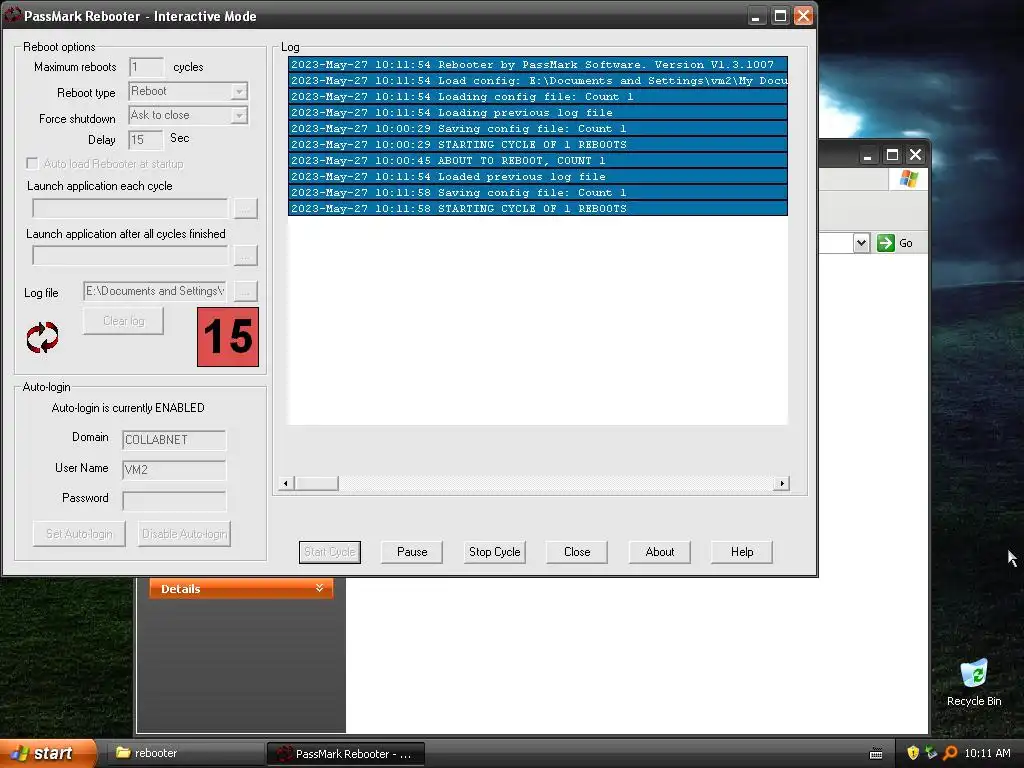Click the Stop Cycle button
Image resolution: width=1024 pixels, height=768 pixels.
pos(494,552)
